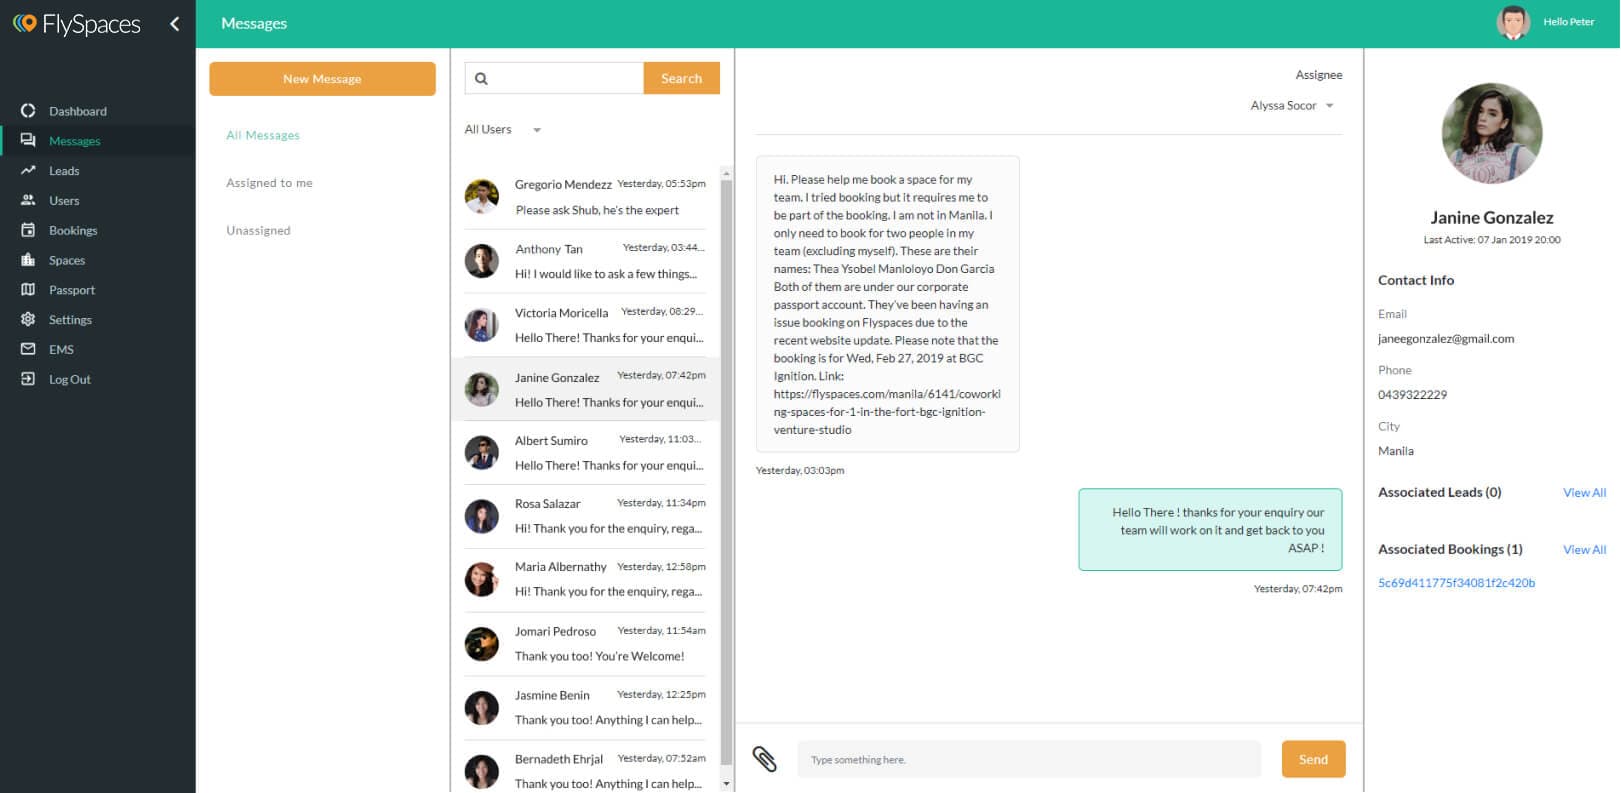The height and width of the screenshot is (793, 1621).
Task: Show the Assigned to me messages
Action: (269, 183)
